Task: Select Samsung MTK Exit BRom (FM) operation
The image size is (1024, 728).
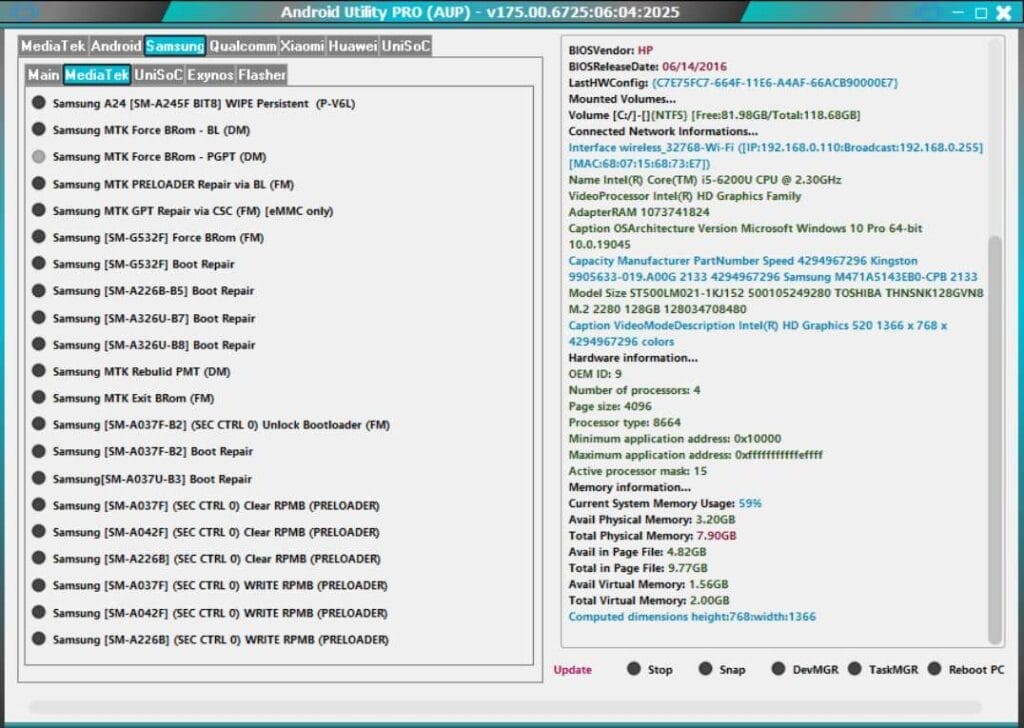Action: click(x=40, y=398)
